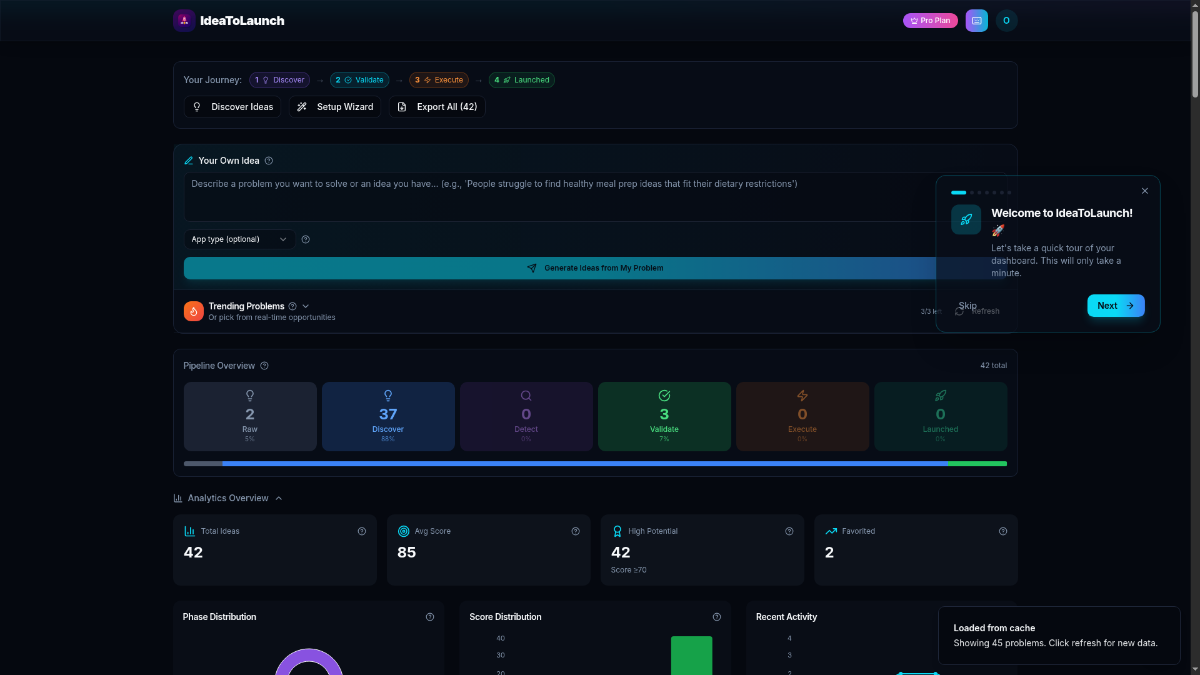
Task: Click info icon on Phase Distribution chart
Action: [x=430, y=617]
